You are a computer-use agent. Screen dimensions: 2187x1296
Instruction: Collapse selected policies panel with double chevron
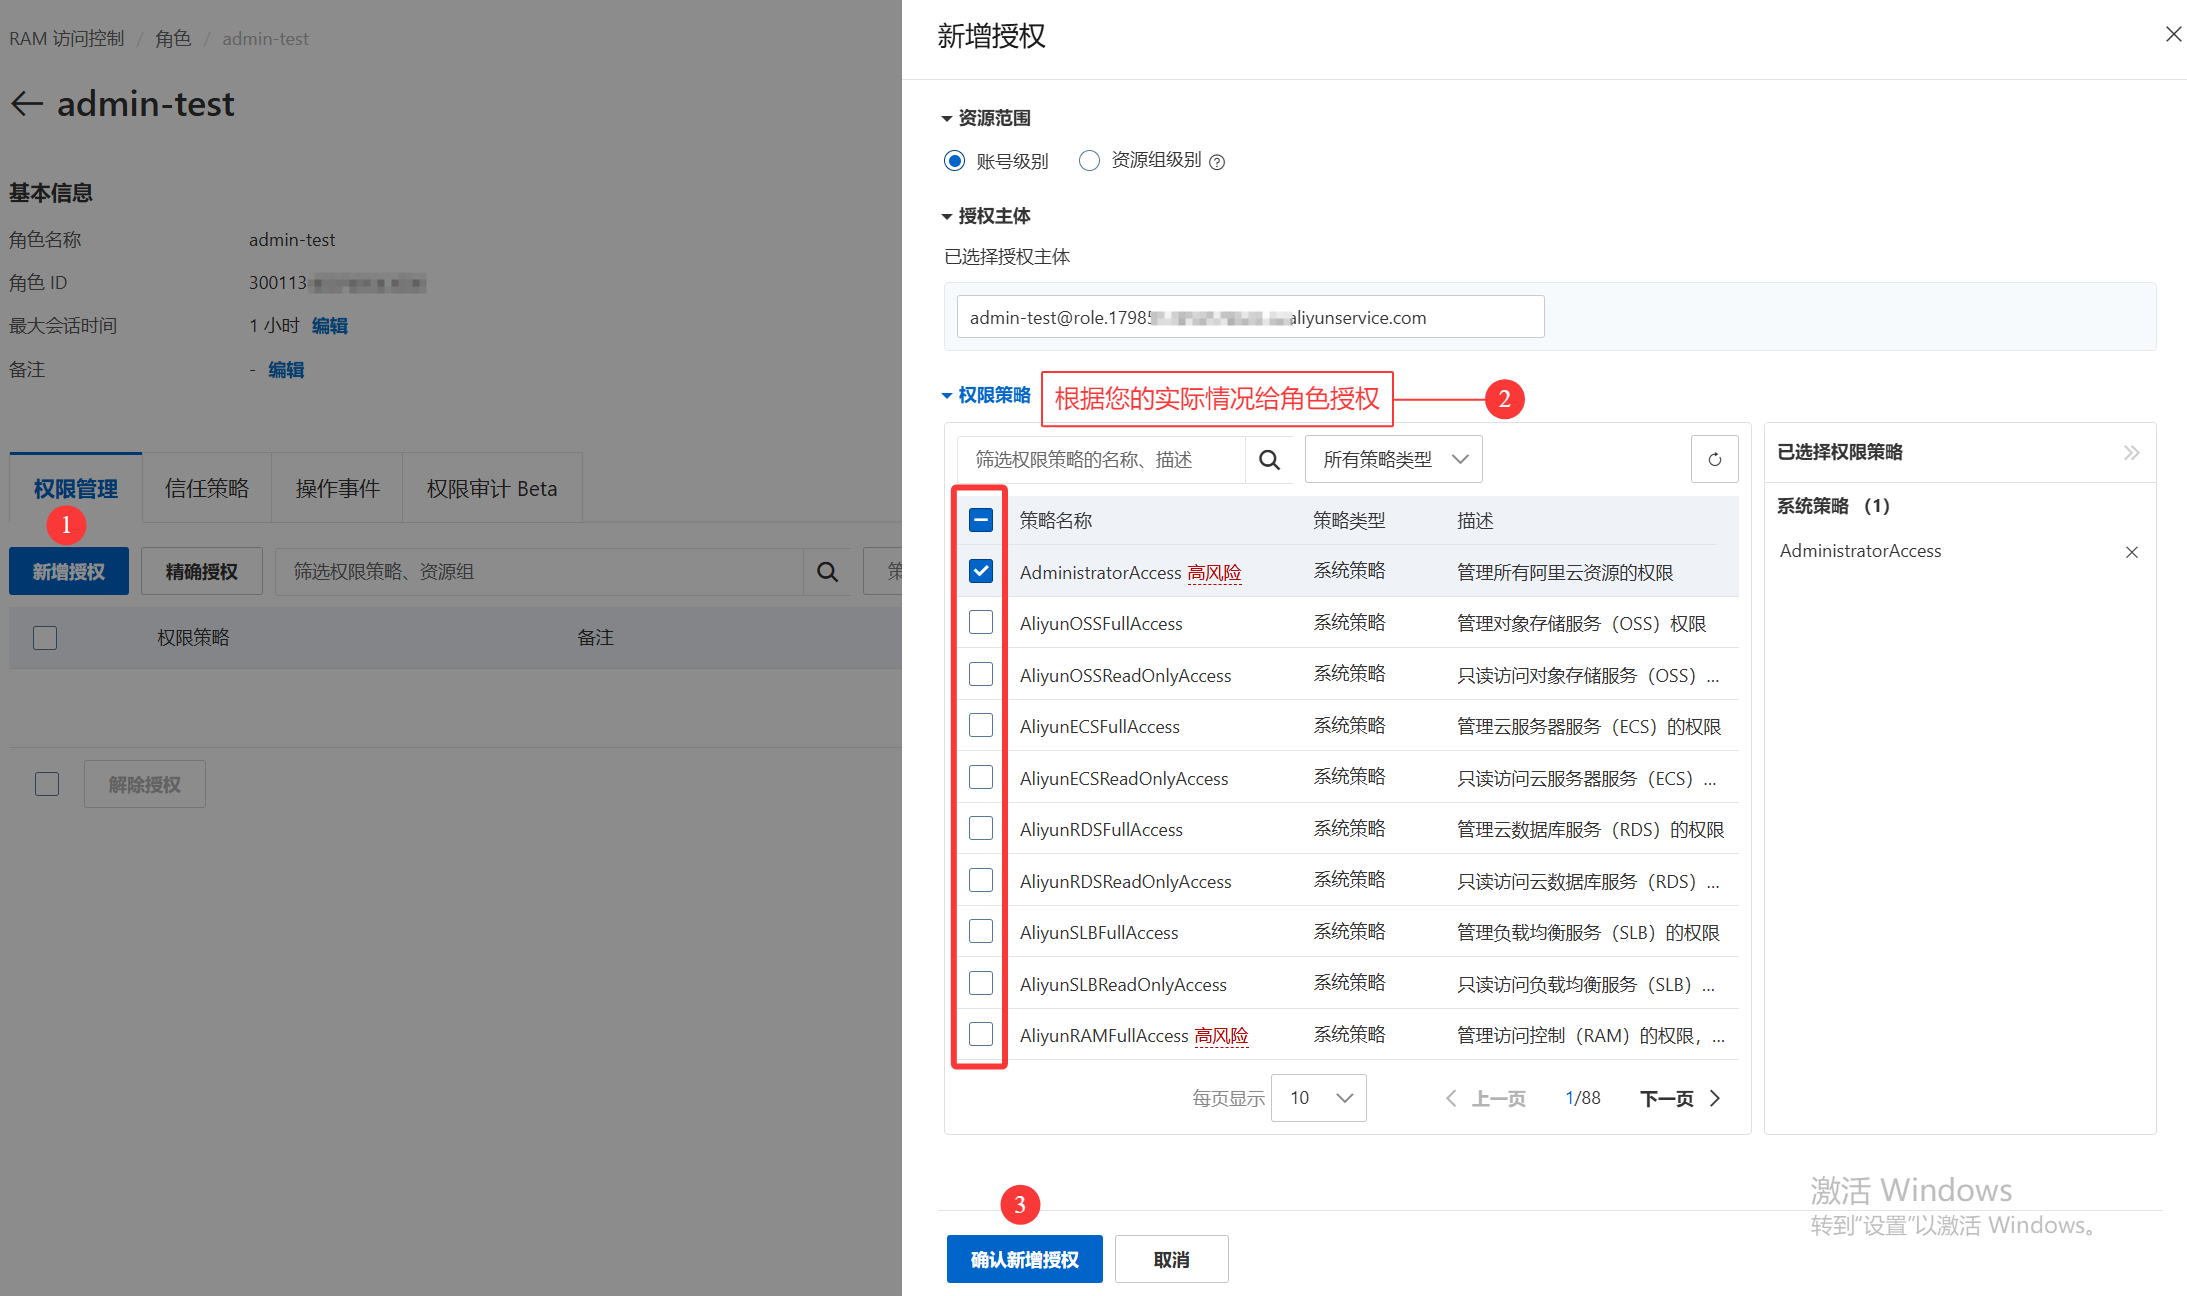tap(2131, 453)
